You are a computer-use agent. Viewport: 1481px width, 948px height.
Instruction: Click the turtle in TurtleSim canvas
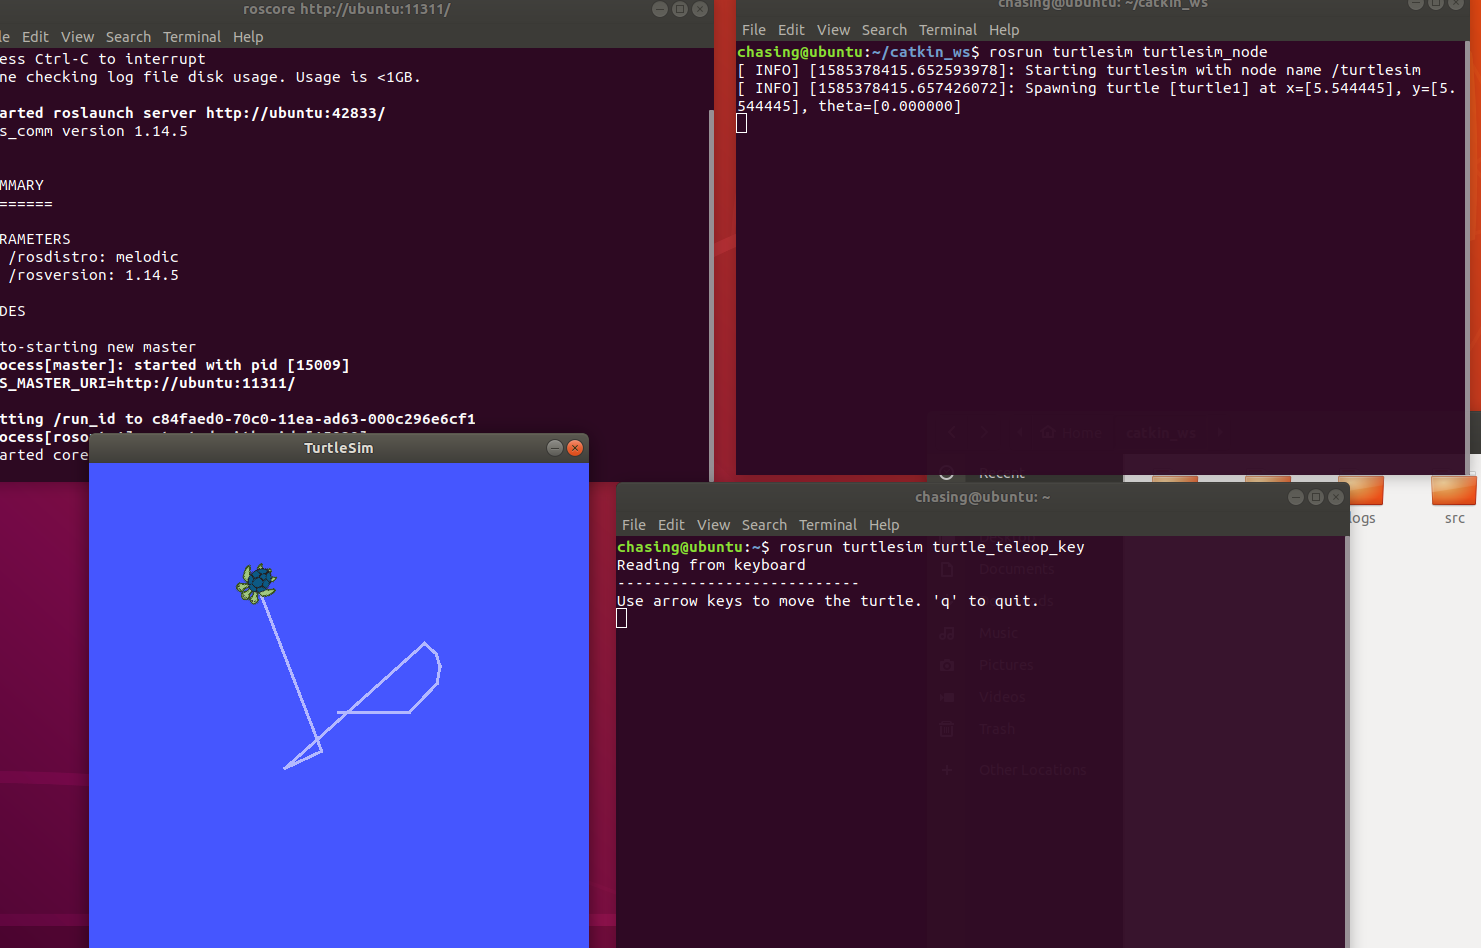[257, 583]
